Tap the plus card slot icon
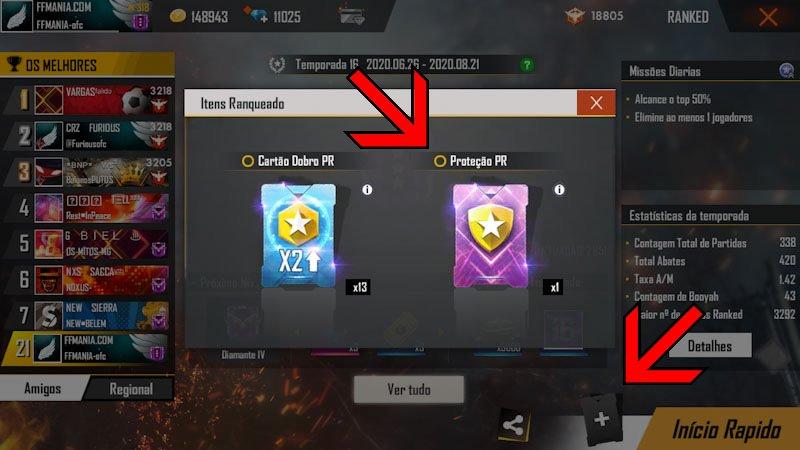 point(602,420)
